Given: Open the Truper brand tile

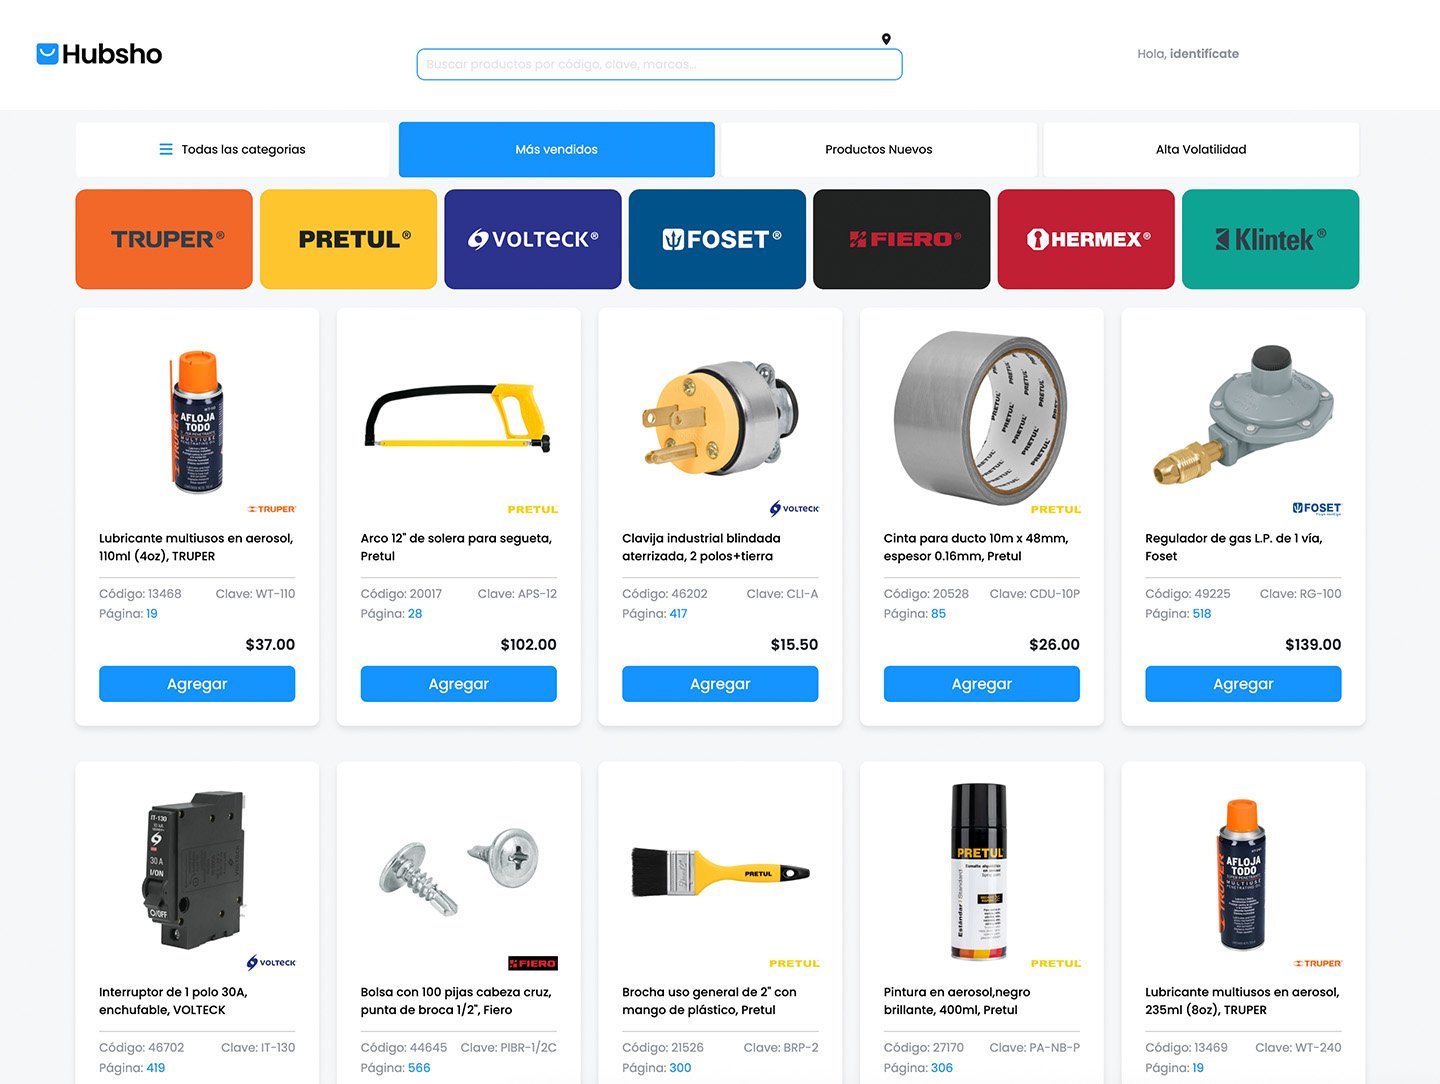Looking at the screenshot, I should (164, 239).
